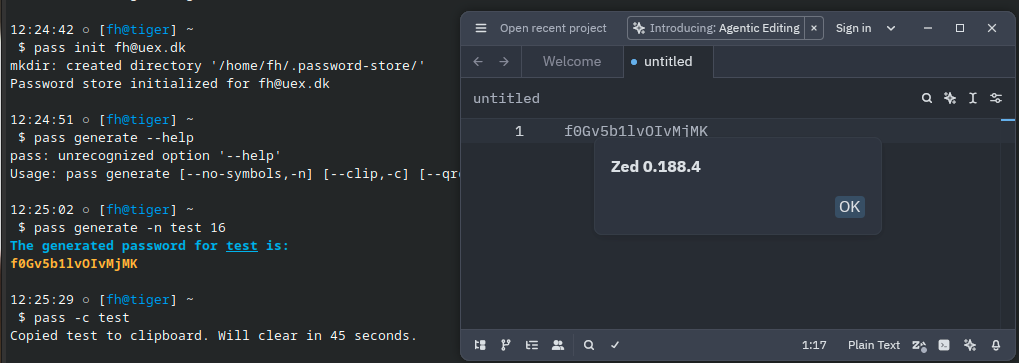Toggle the project panel in status bar

[x=480, y=345]
